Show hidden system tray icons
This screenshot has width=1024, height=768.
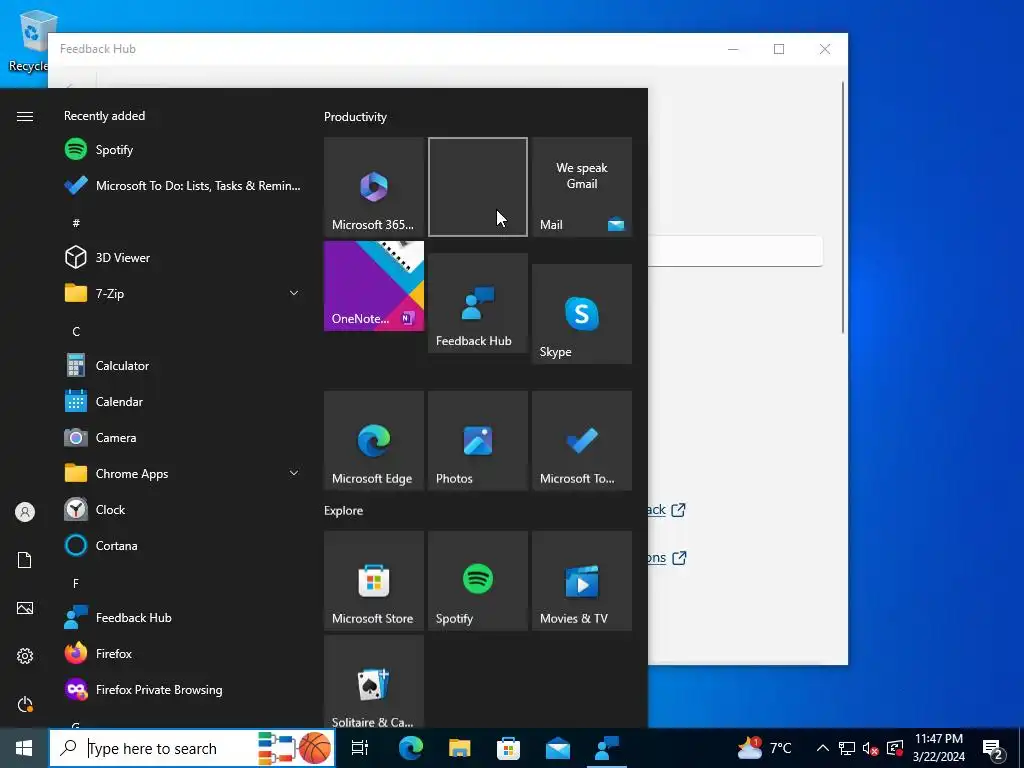click(x=823, y=748)
